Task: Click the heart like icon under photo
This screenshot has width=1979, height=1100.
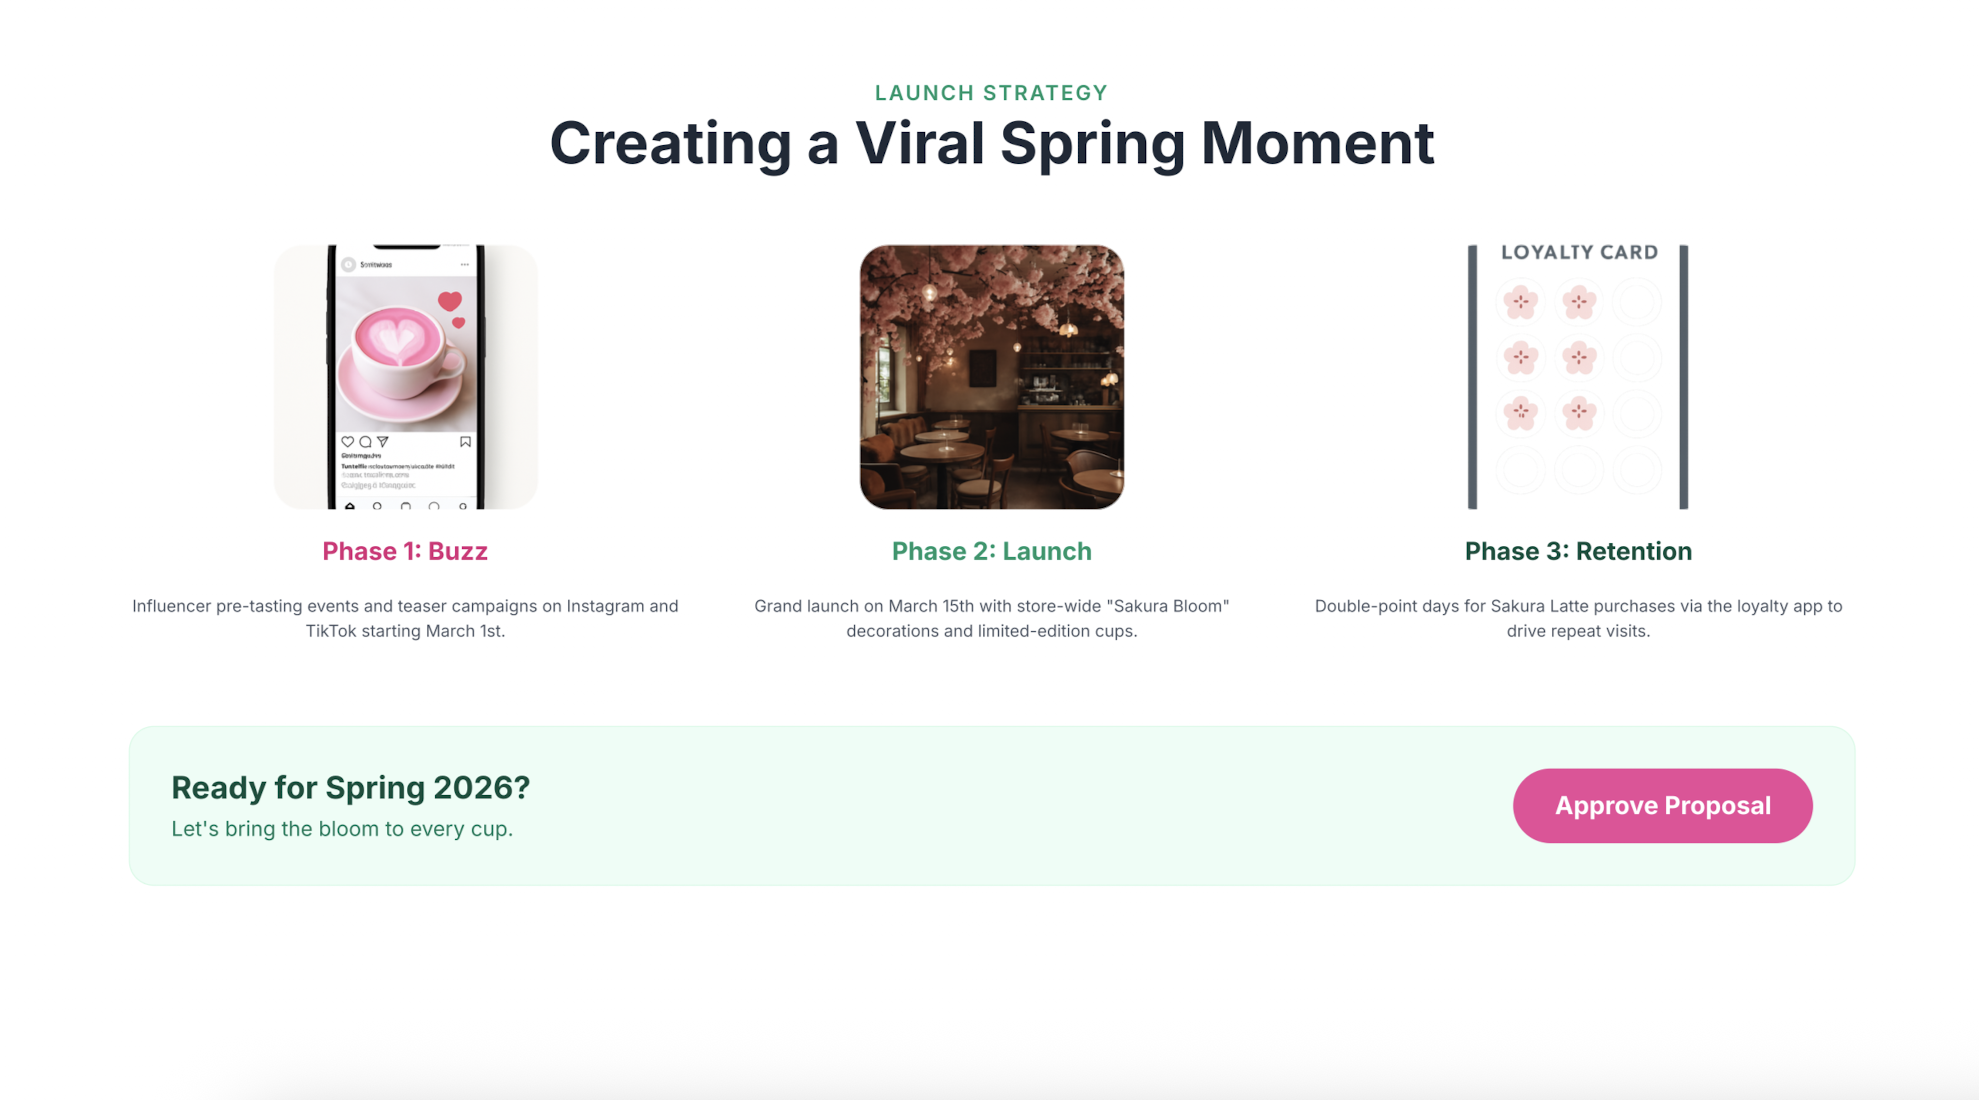Action: tap(347, 441)
